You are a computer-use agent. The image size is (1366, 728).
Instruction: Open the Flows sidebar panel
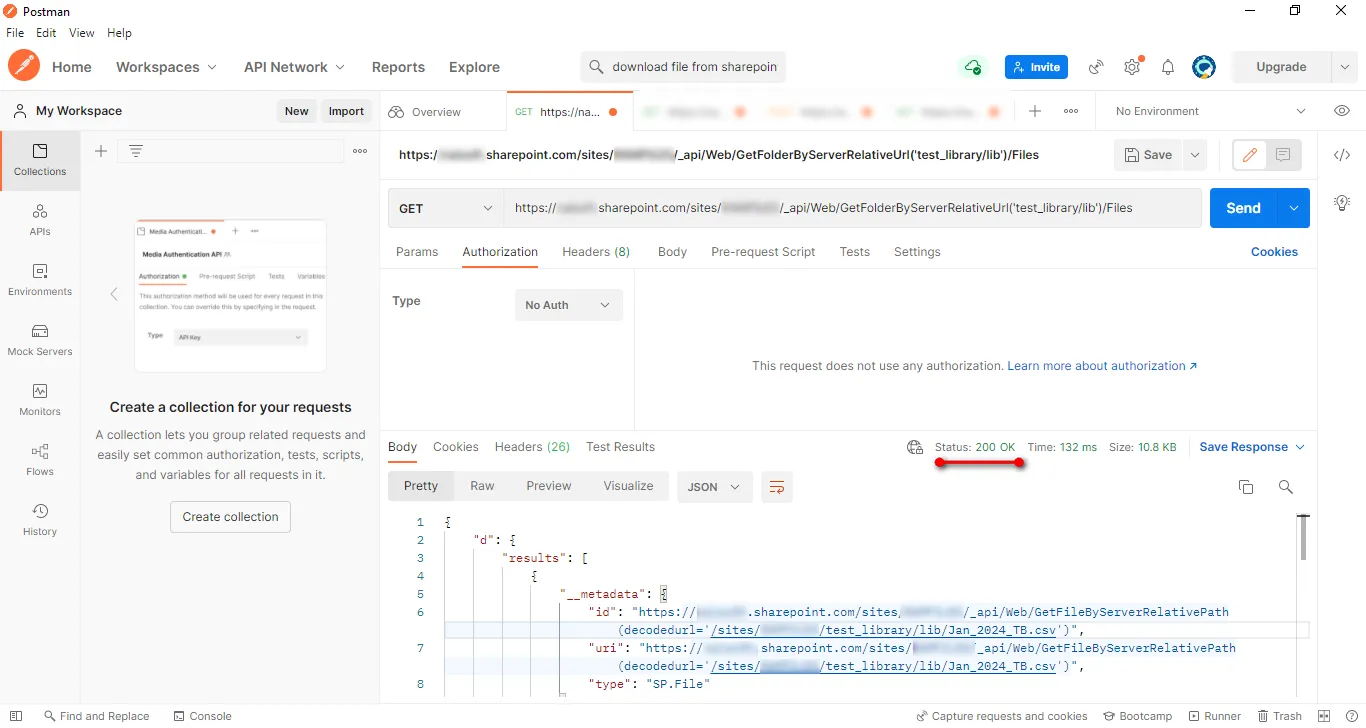[40, 460]
